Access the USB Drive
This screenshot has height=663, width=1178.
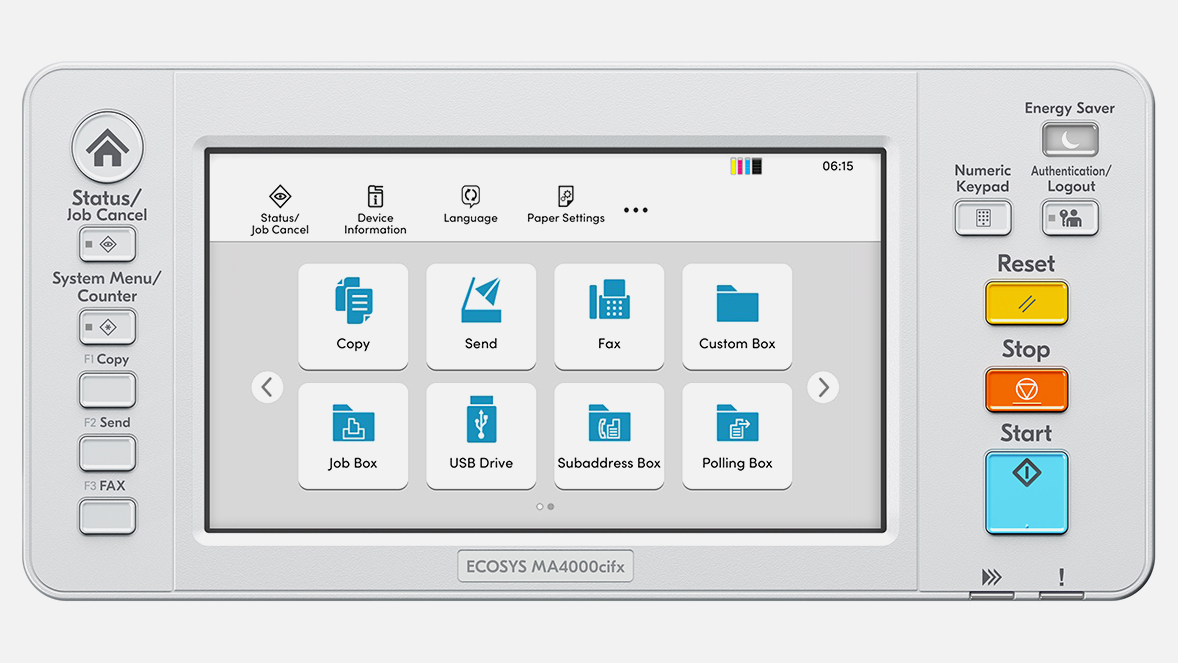[481, 436]
